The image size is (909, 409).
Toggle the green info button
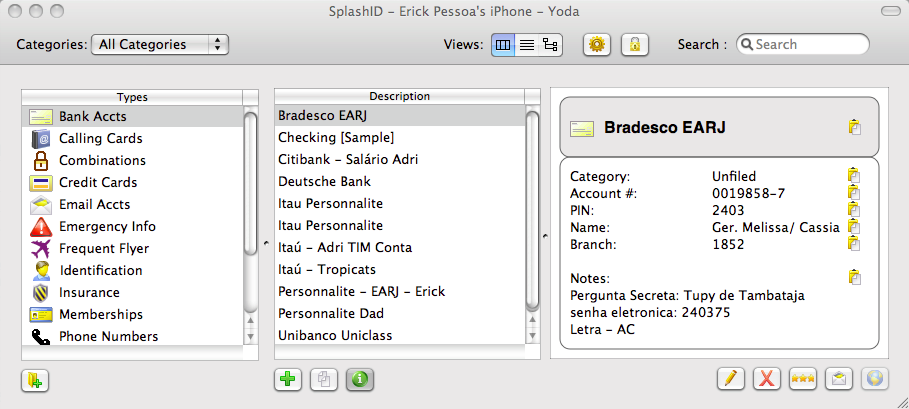(x=360, y=379)
